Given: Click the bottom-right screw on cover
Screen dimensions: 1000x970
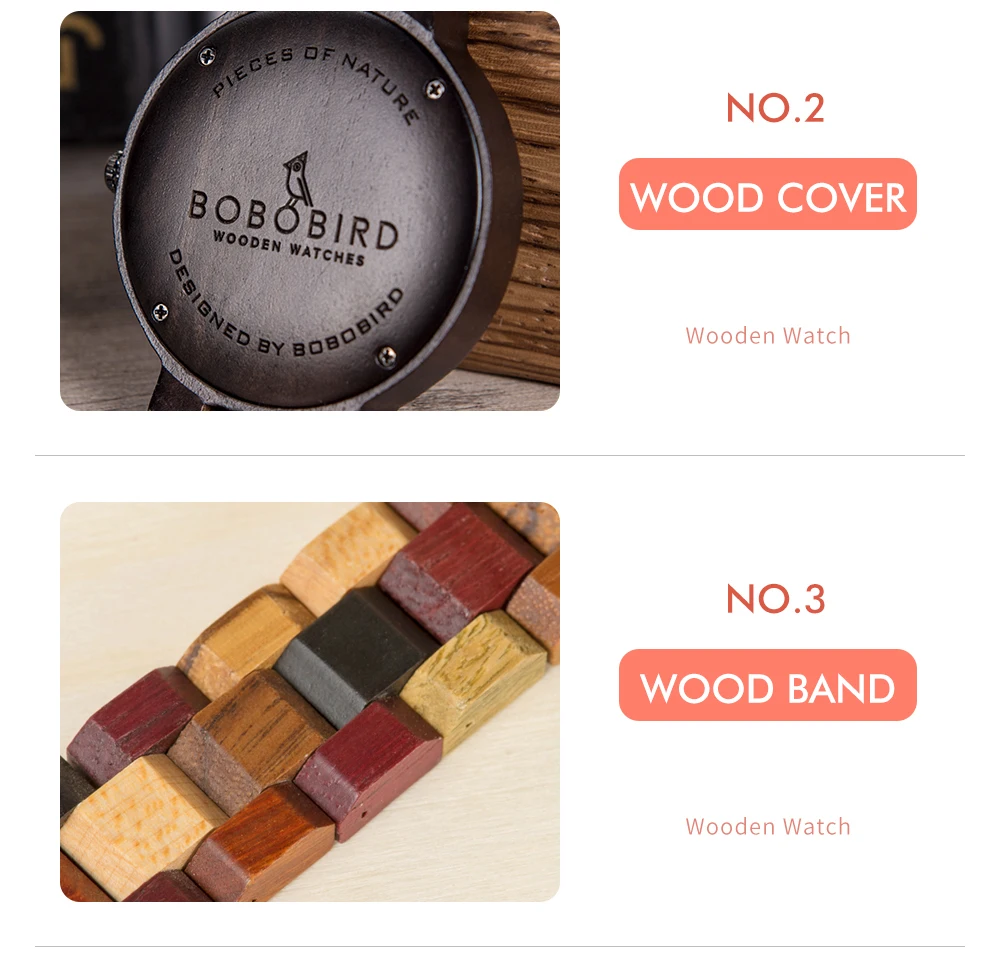Looking at the screenshot, I should click(x=387, y=357).
